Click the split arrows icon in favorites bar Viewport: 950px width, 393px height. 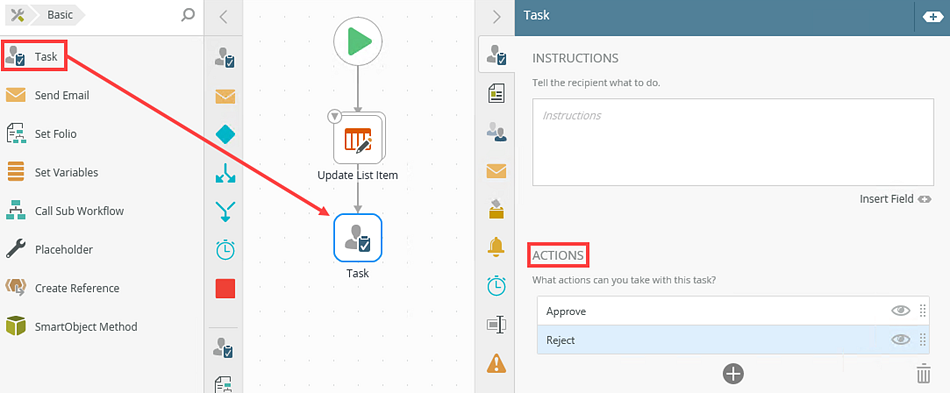pos(225,173)
